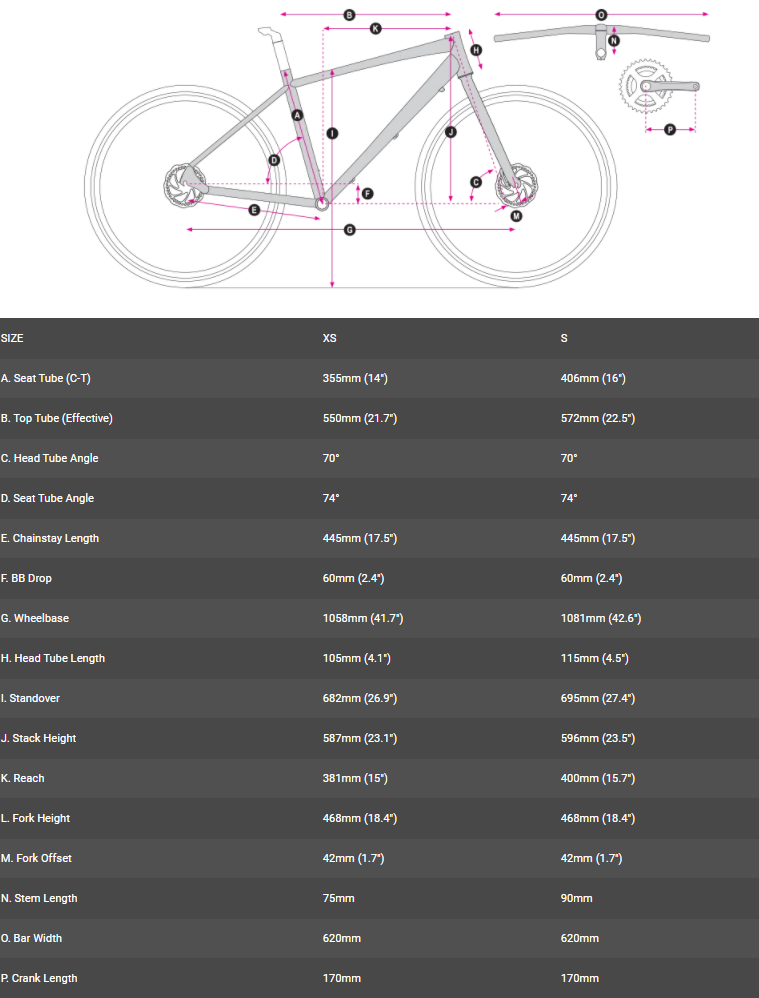Select the F BB drop marker
The width and height of the screenshot is (759, 998).
[x=367, y=193]
